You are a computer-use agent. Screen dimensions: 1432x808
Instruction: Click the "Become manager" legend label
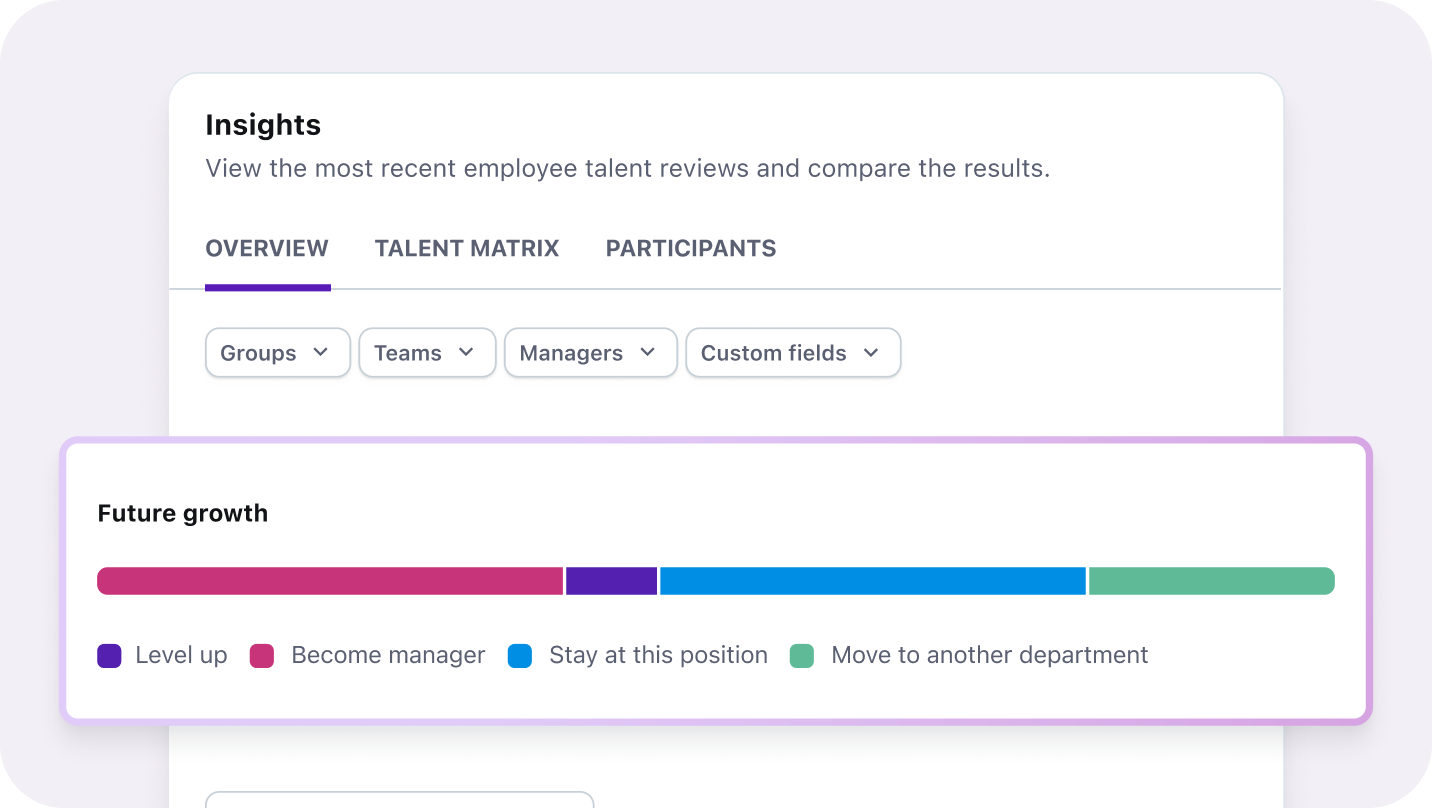click(388, 655)
